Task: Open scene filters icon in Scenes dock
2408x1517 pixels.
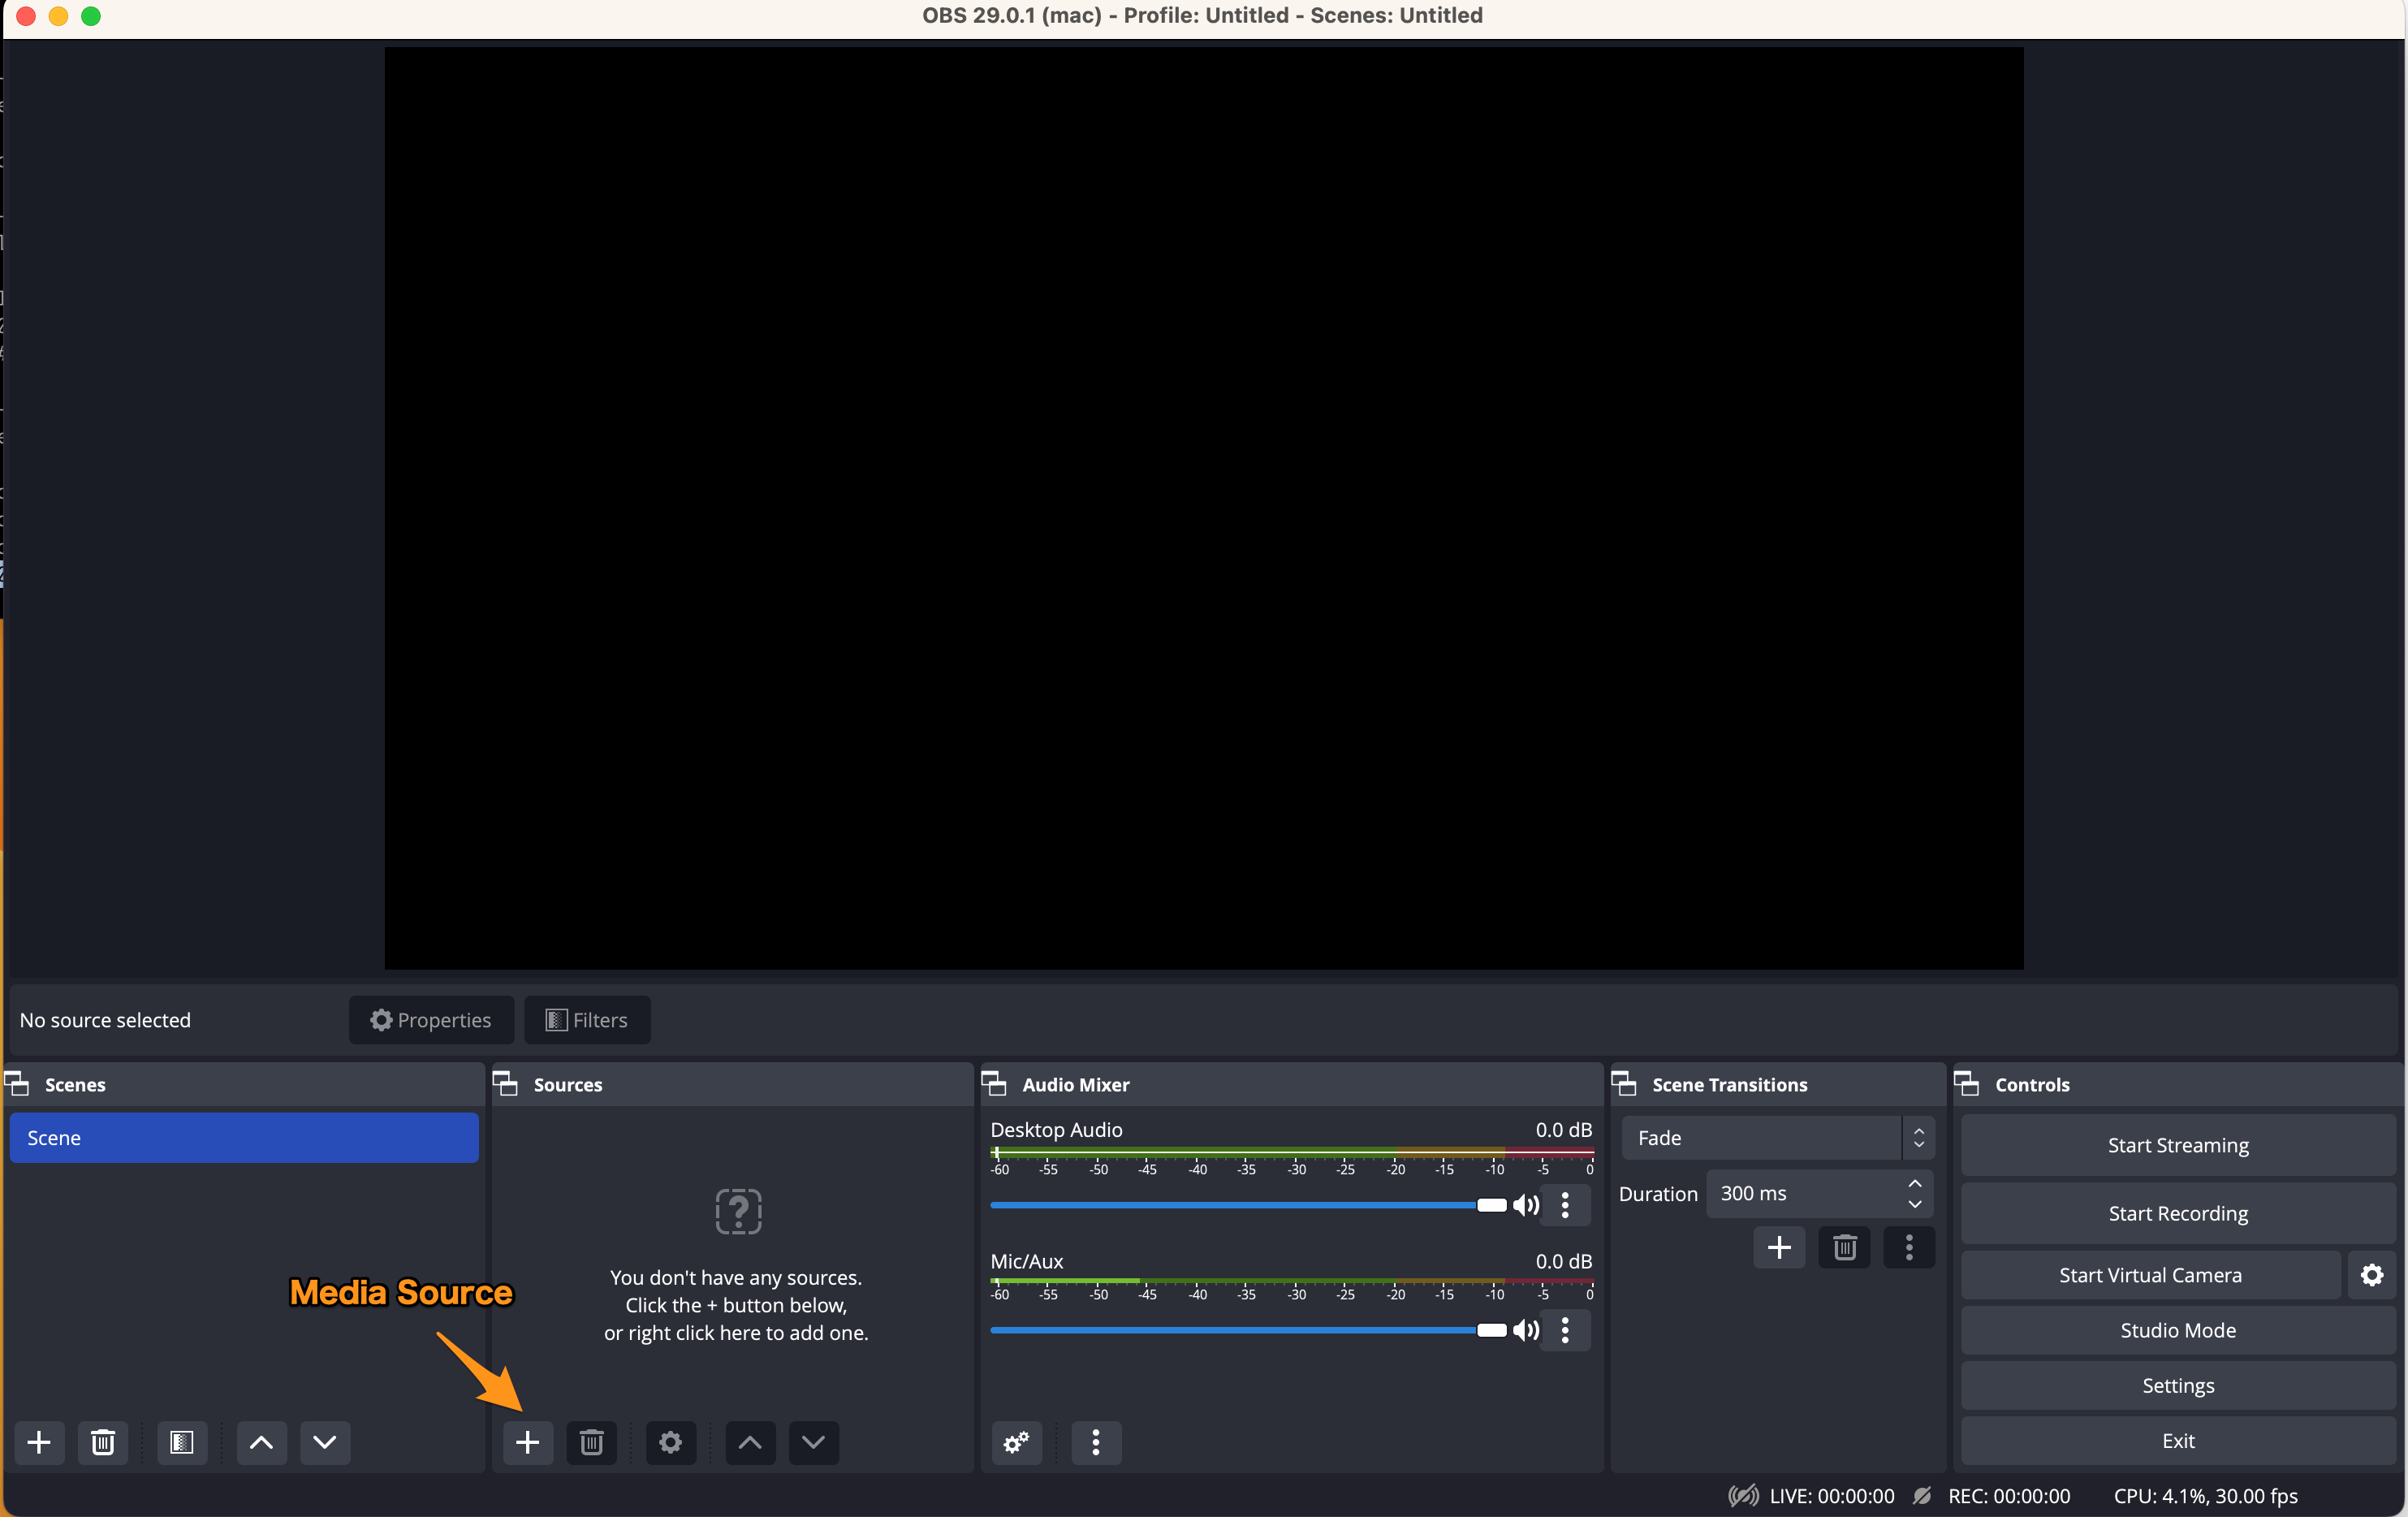Action: click(181, 1442)
